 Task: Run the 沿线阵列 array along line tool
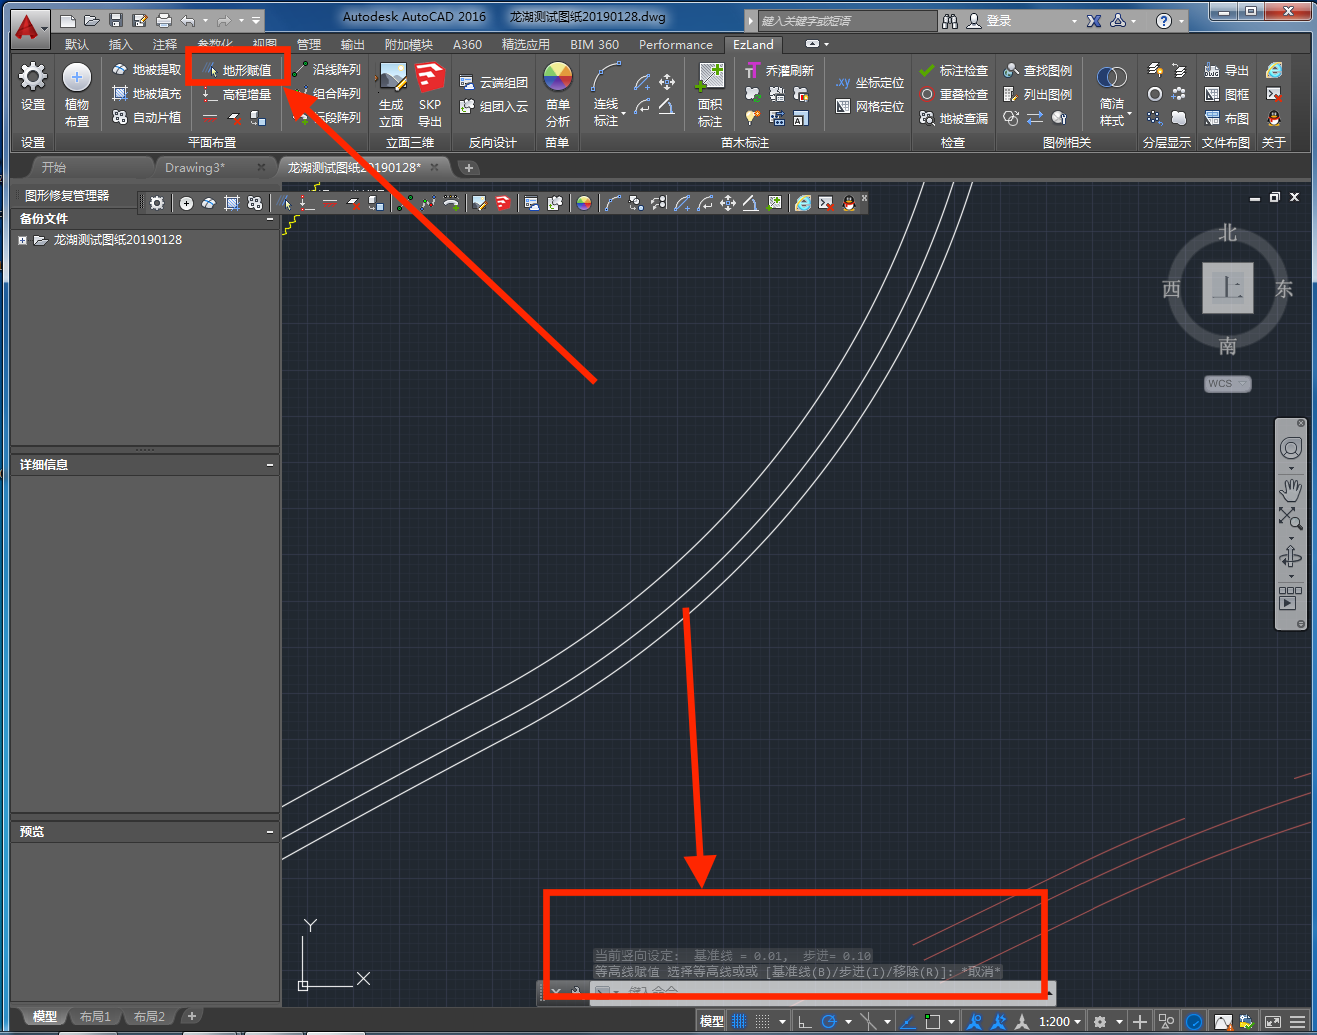(327, 70)
